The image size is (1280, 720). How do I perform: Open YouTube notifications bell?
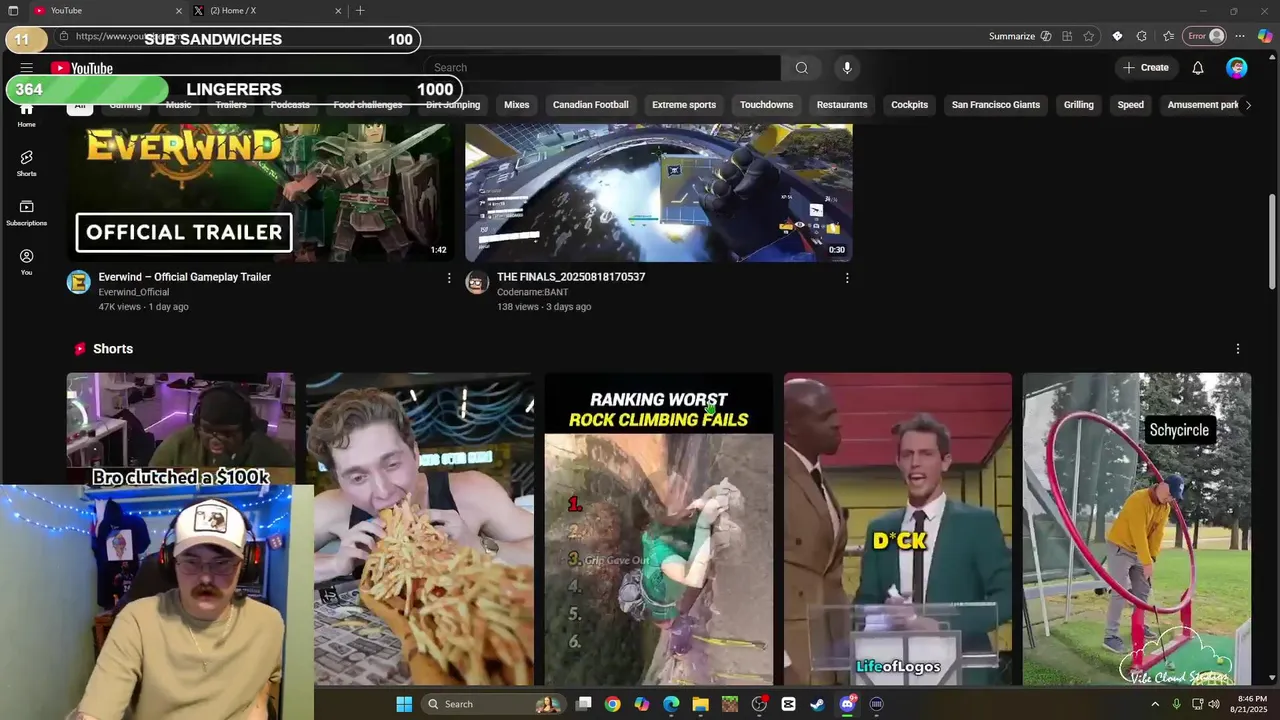pos(1198,68)
